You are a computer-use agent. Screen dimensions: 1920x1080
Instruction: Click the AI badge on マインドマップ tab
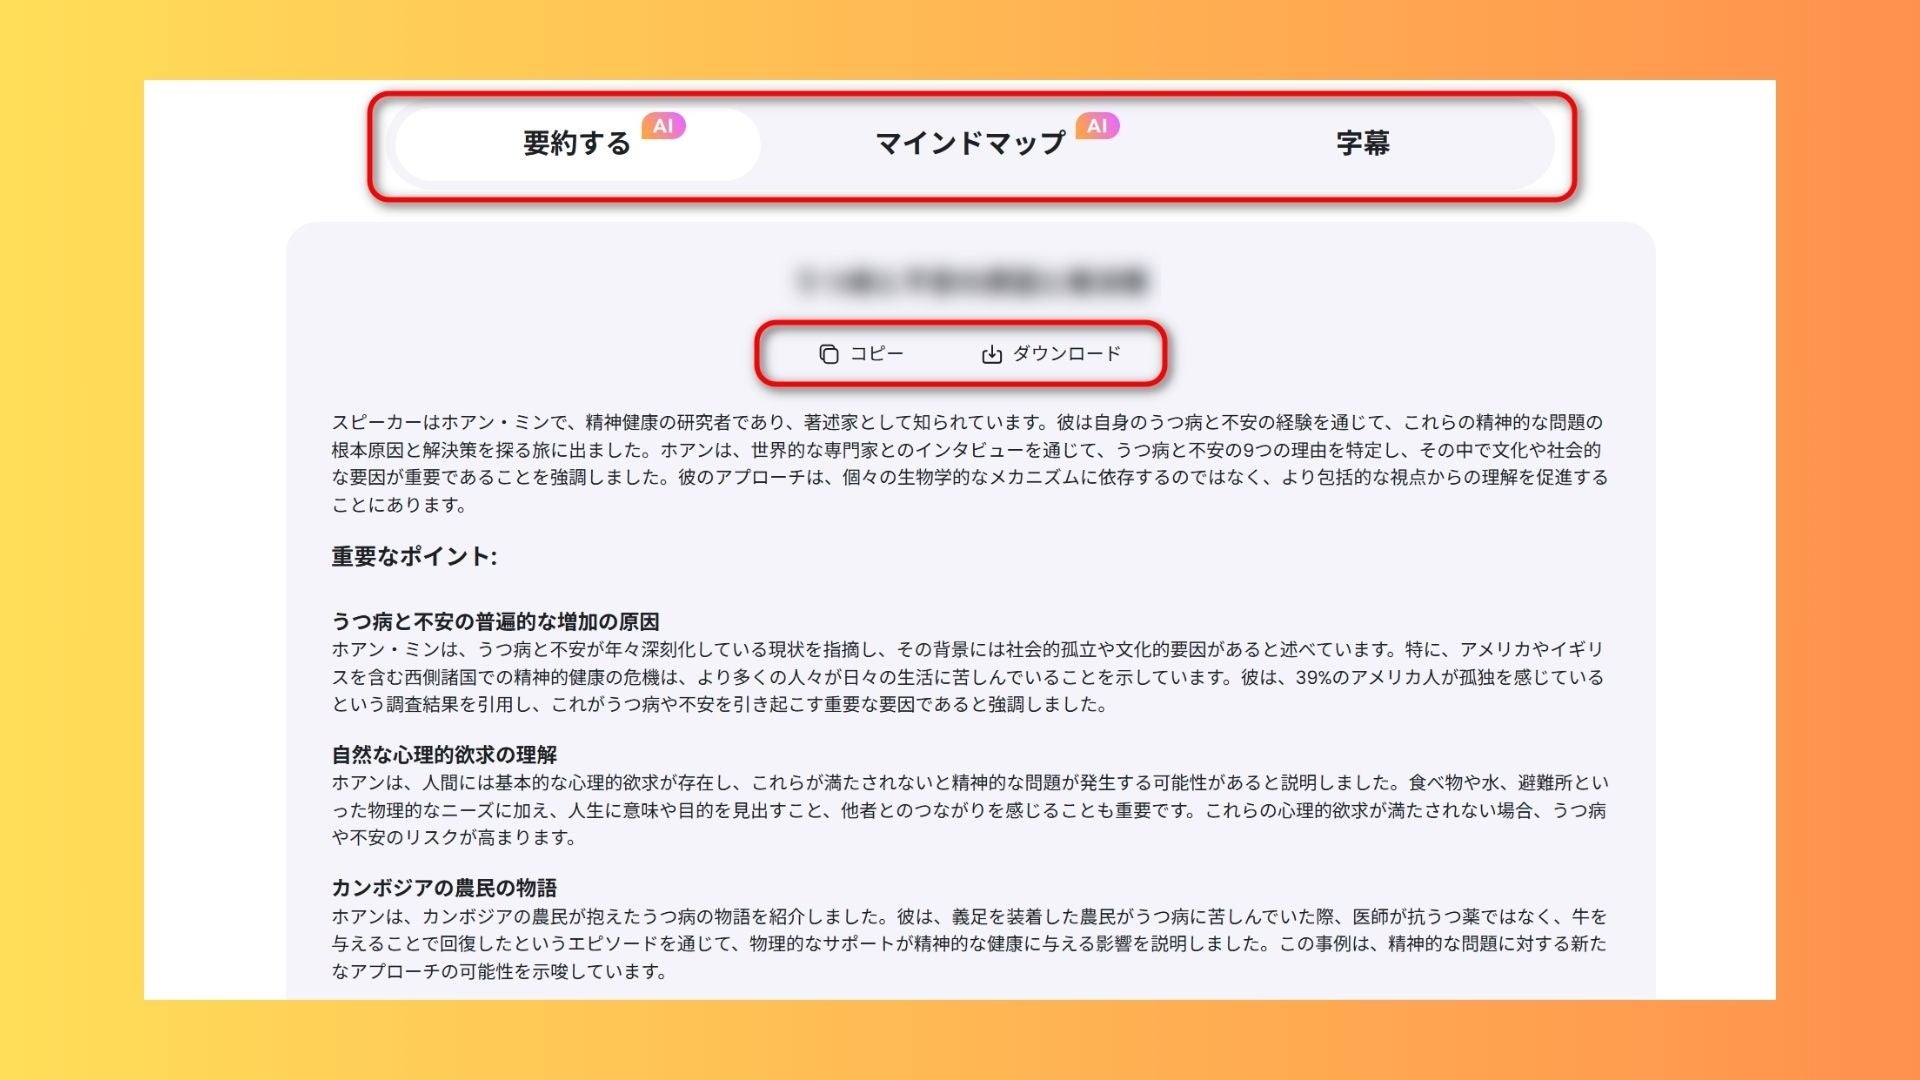tap(1098, 126)
